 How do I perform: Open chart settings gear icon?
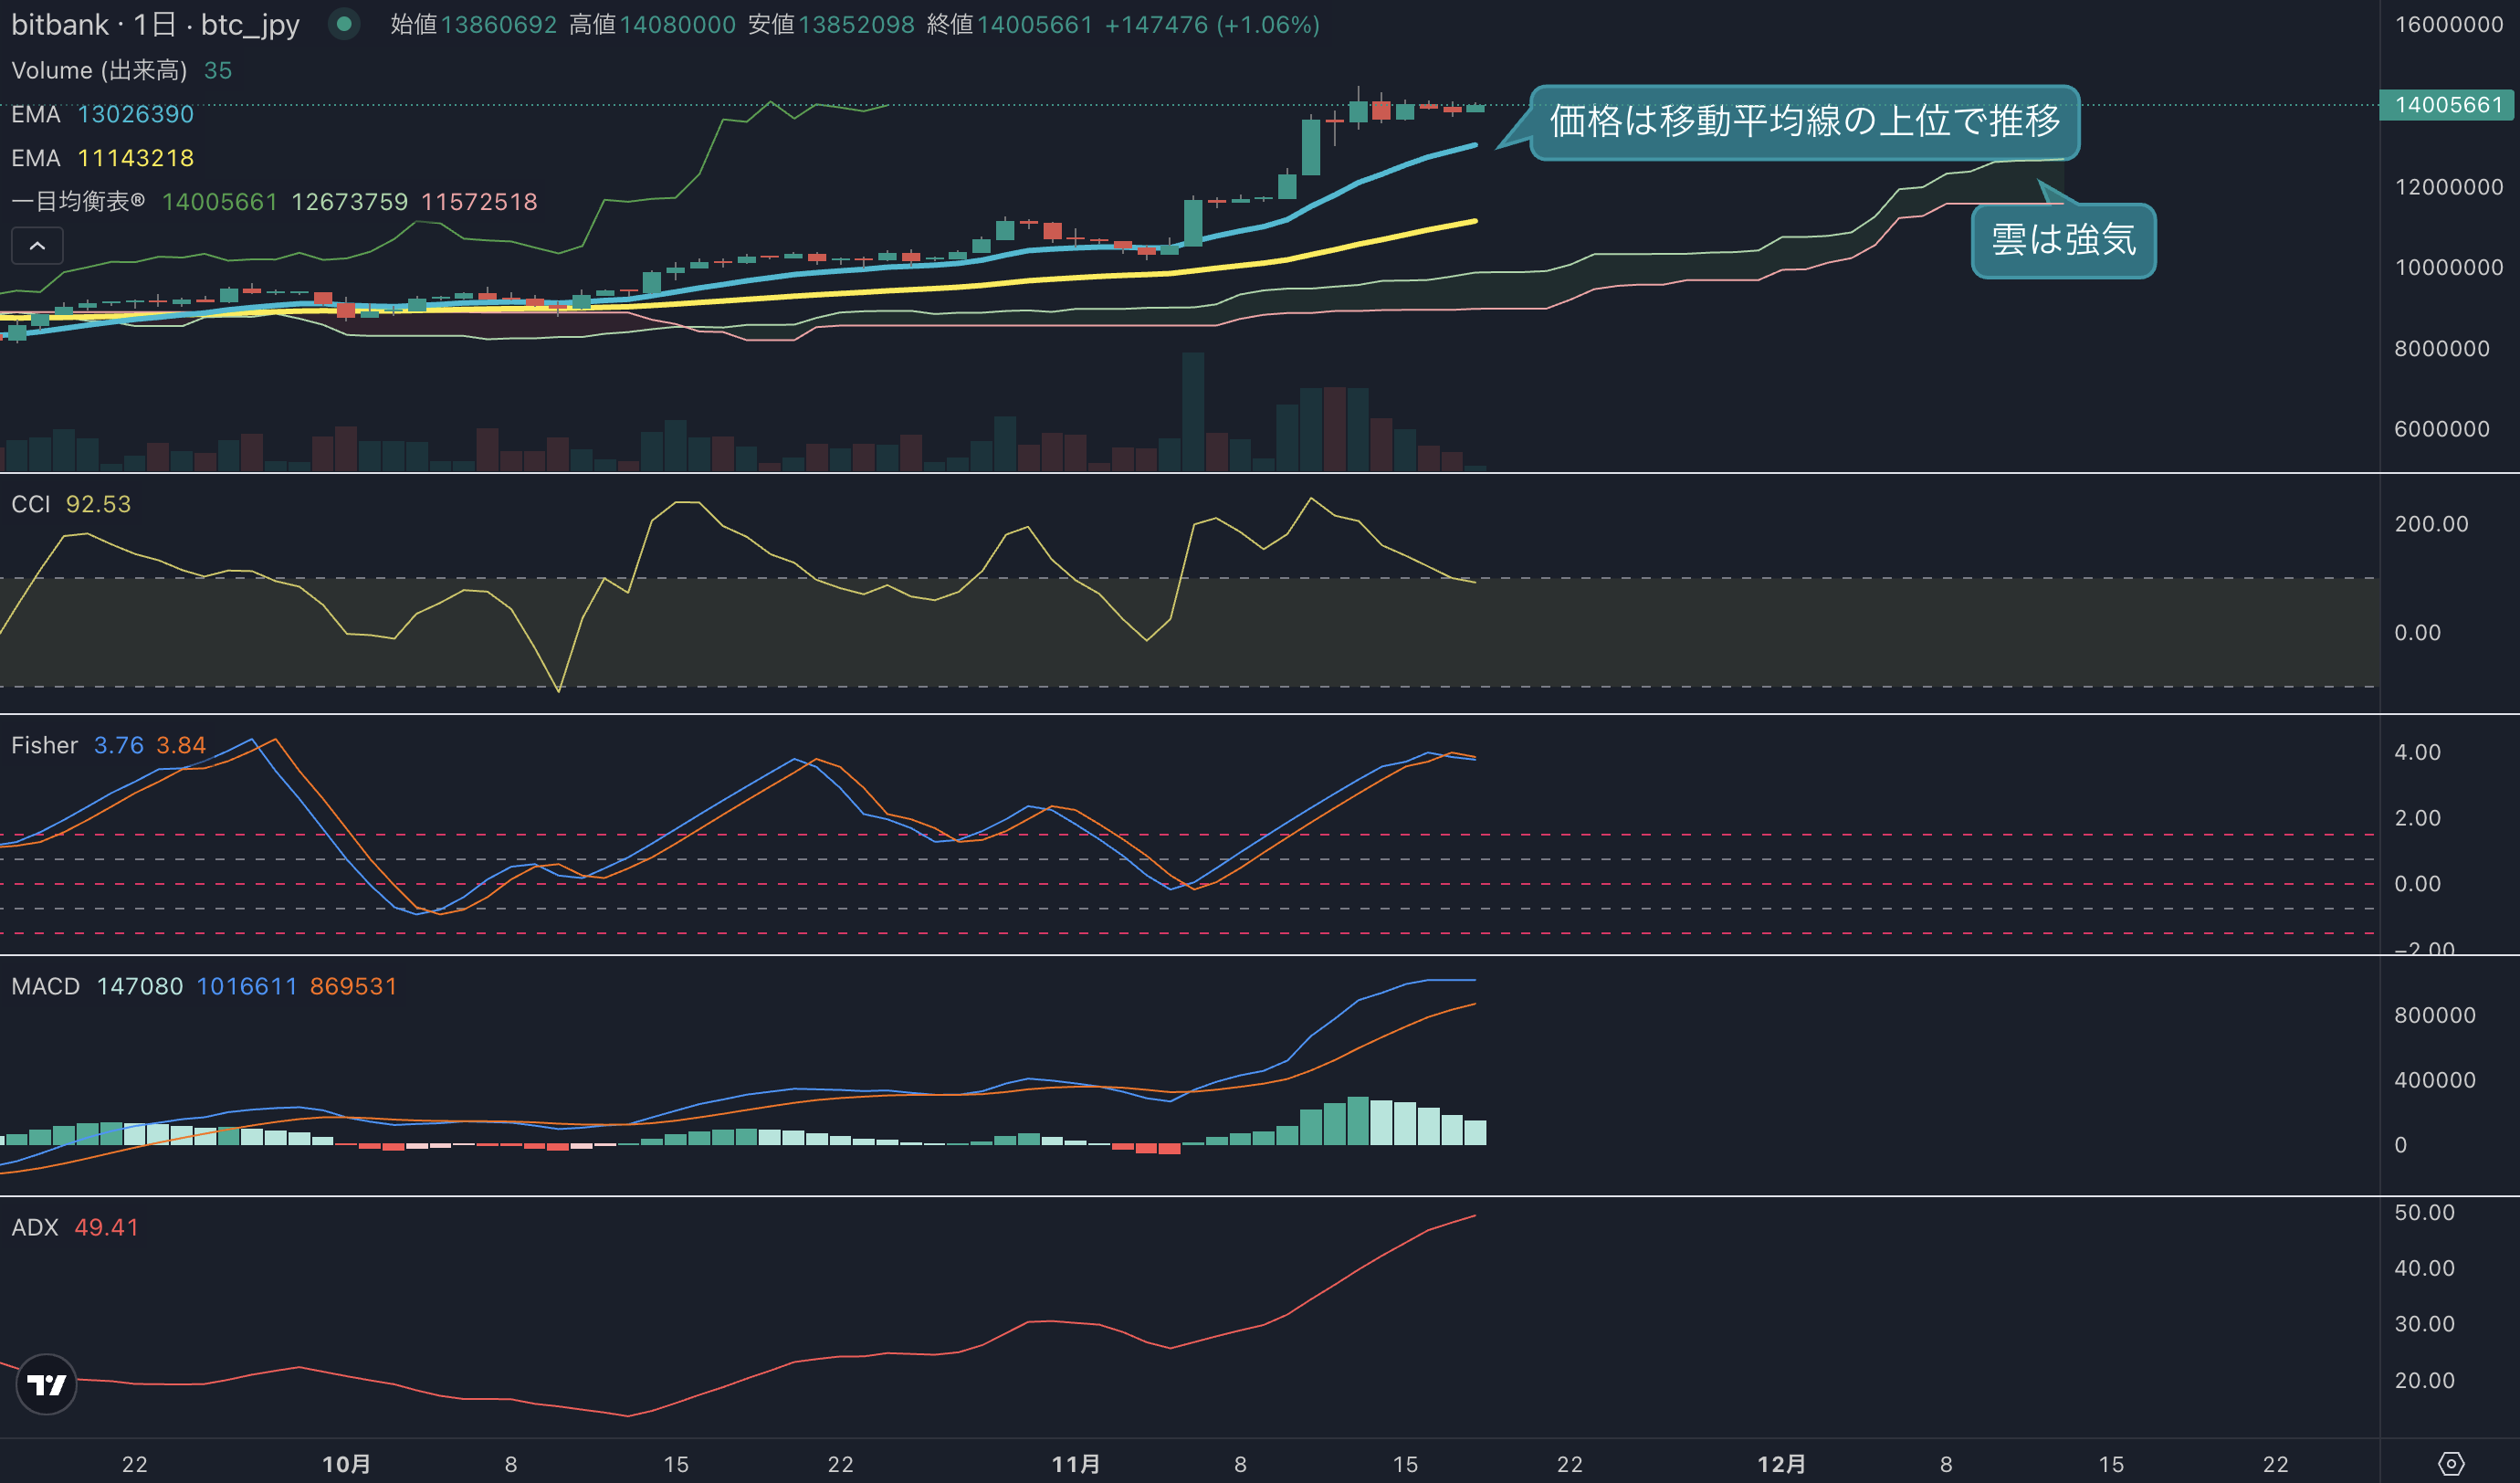pyautogui.click(x=2451, y=1464)
